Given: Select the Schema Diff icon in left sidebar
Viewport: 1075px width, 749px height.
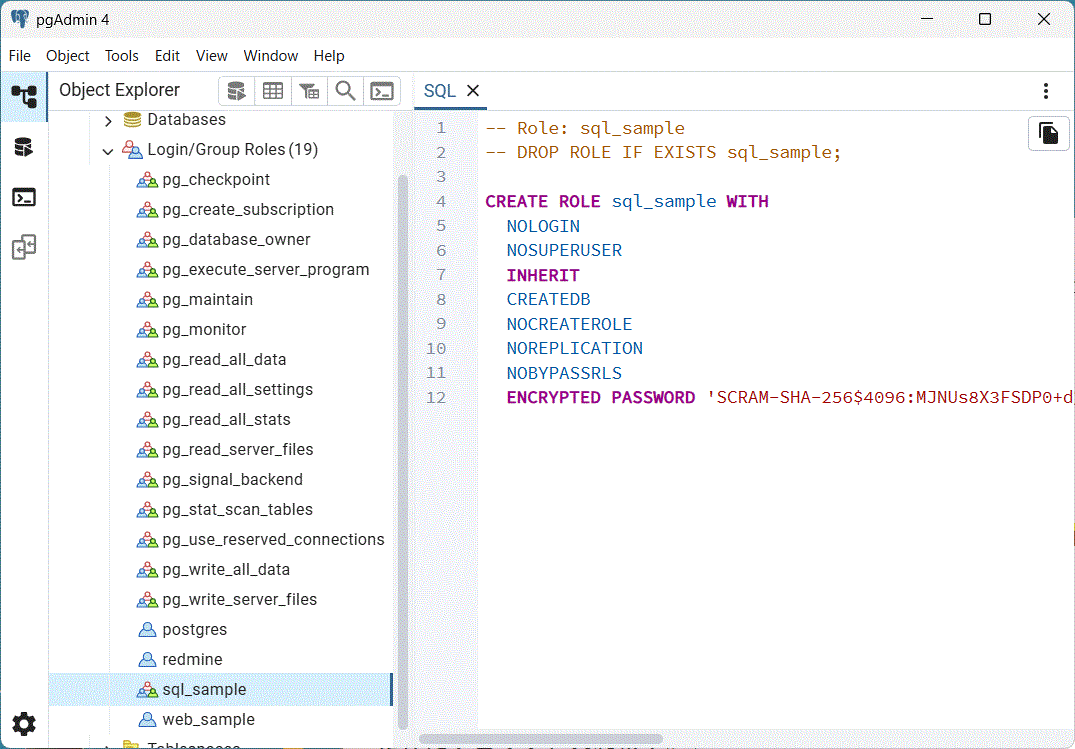Looking at the screenshot, I should [x=24, y=248].
